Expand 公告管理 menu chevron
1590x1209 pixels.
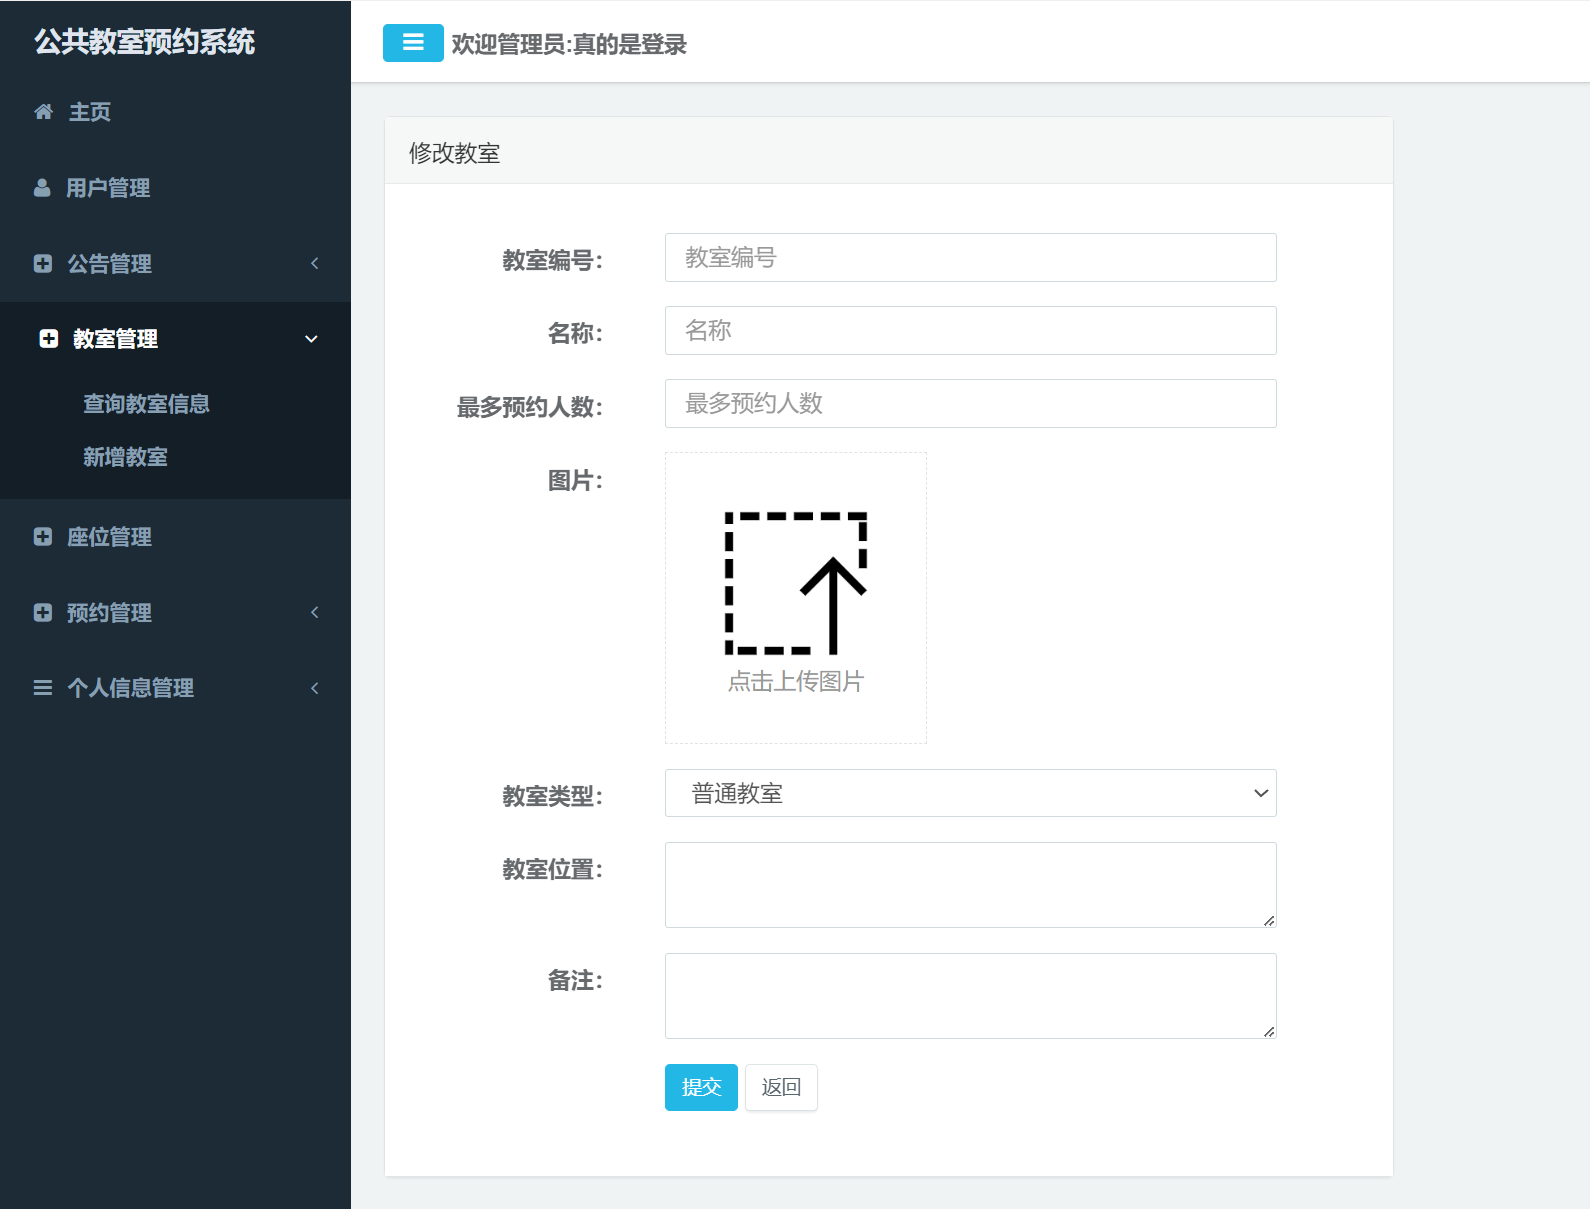(315, 264)
